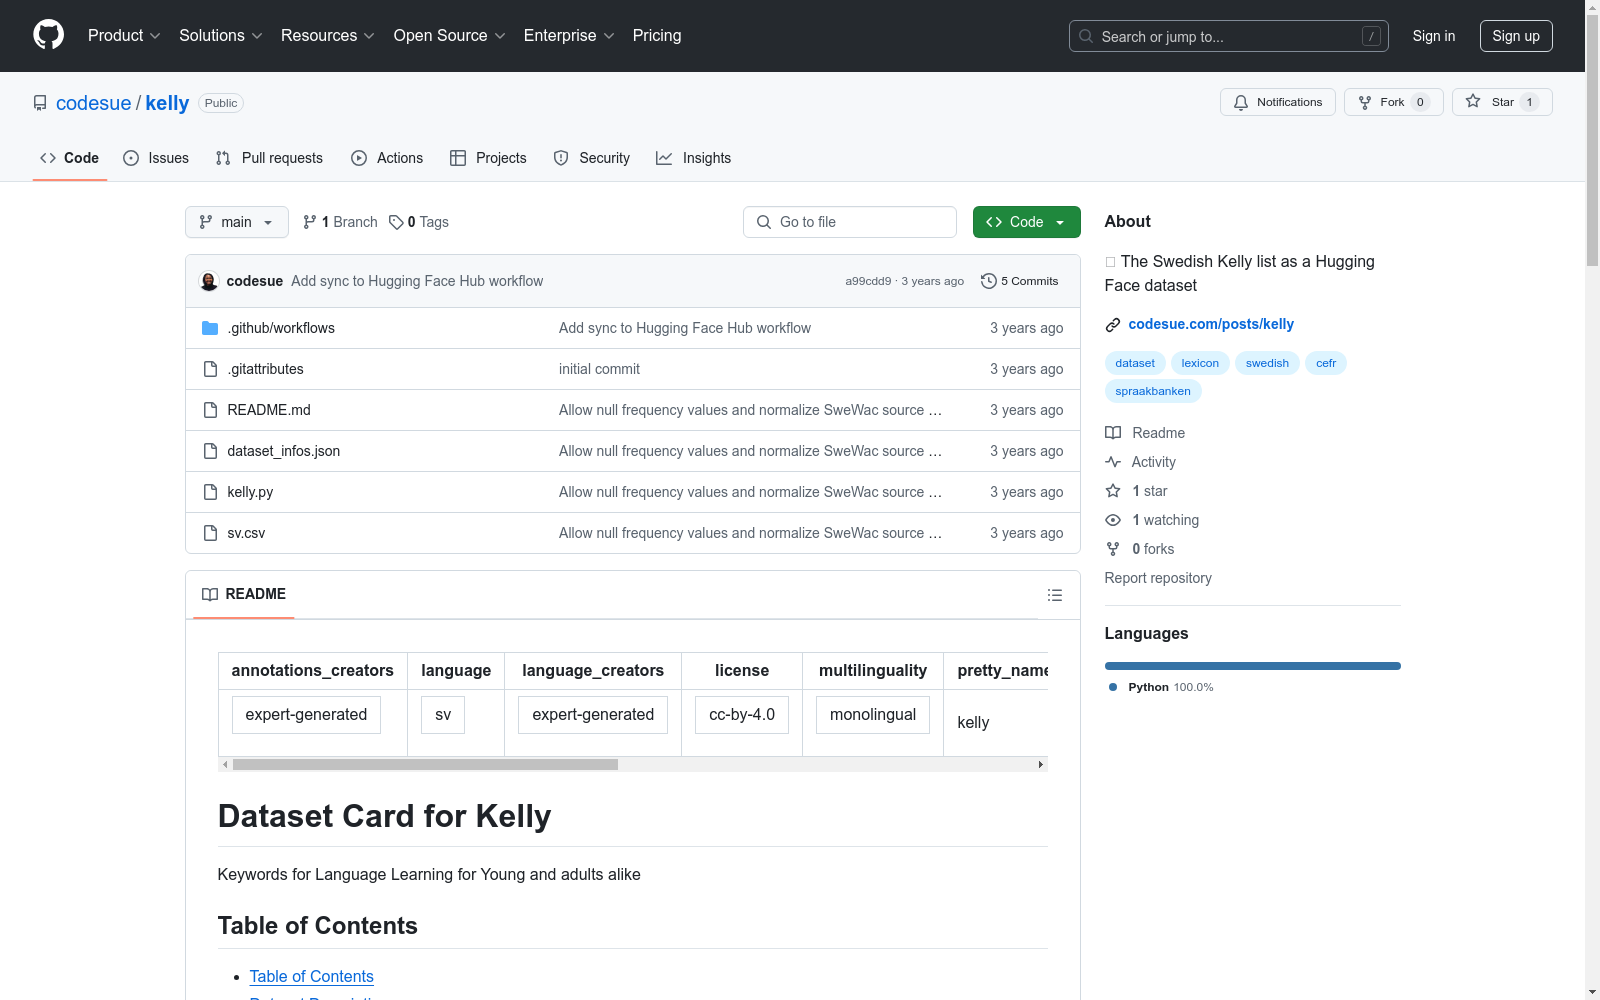The height and width of the screenshot is (1000, 1600).
Task: Open the main branch selector dropdown
Action: (237, 222)
